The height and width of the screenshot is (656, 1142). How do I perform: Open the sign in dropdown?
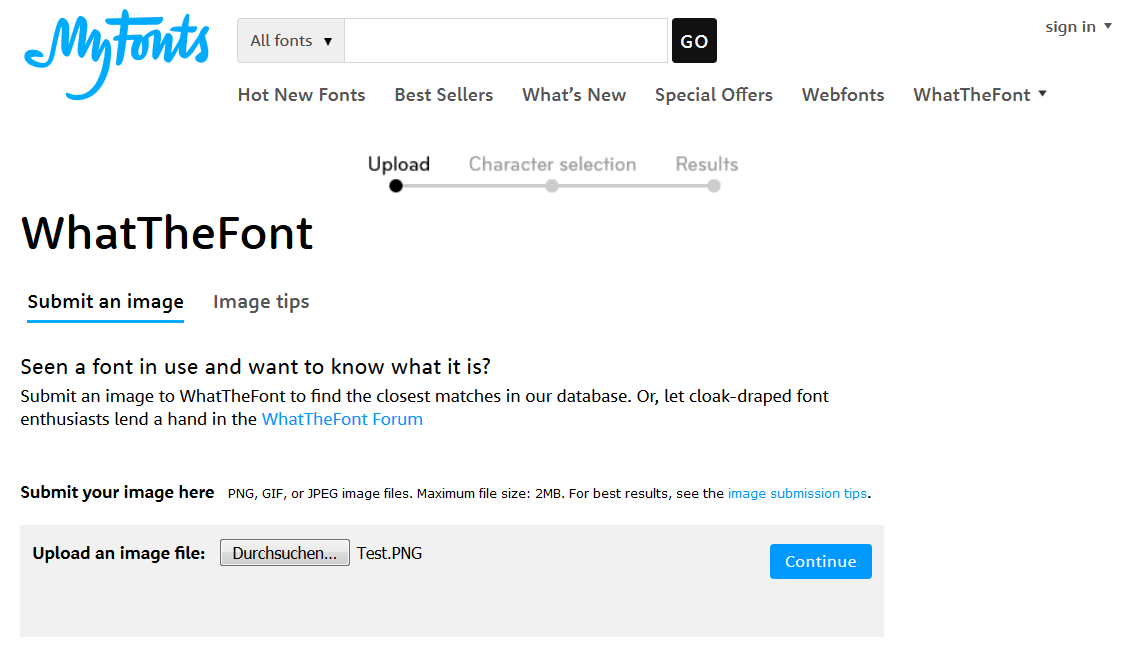[1078, 27]
